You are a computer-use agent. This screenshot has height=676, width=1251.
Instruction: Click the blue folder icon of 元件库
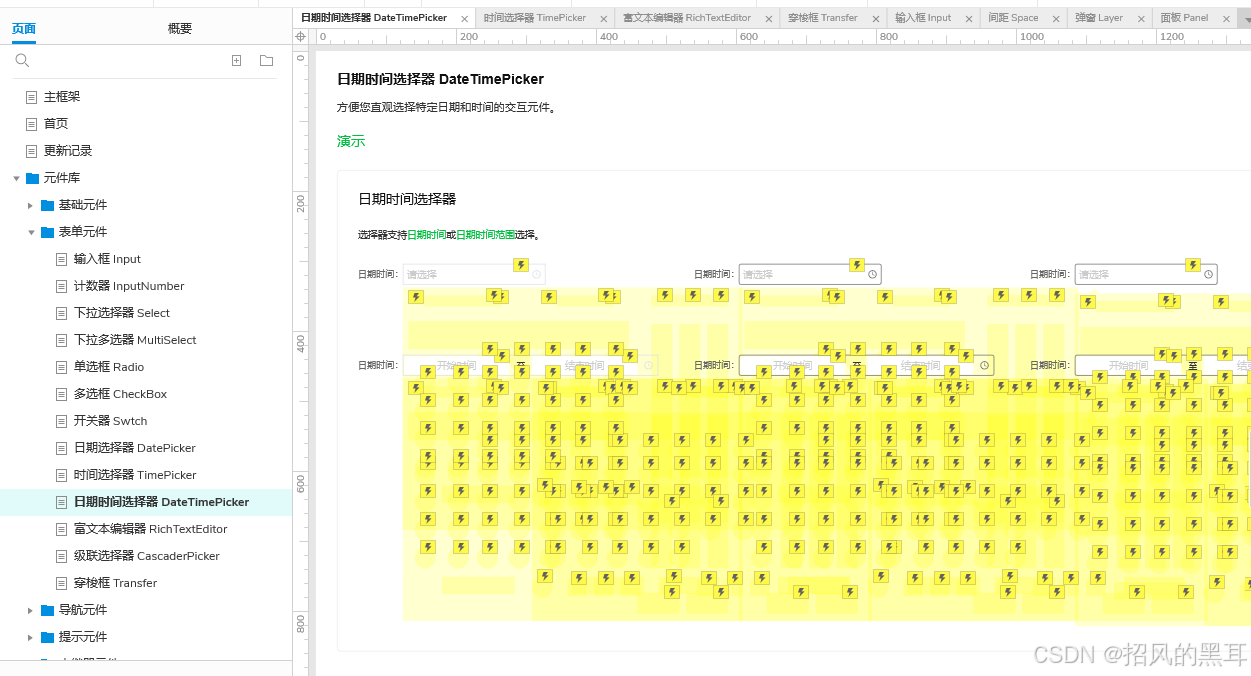(32, 178)
